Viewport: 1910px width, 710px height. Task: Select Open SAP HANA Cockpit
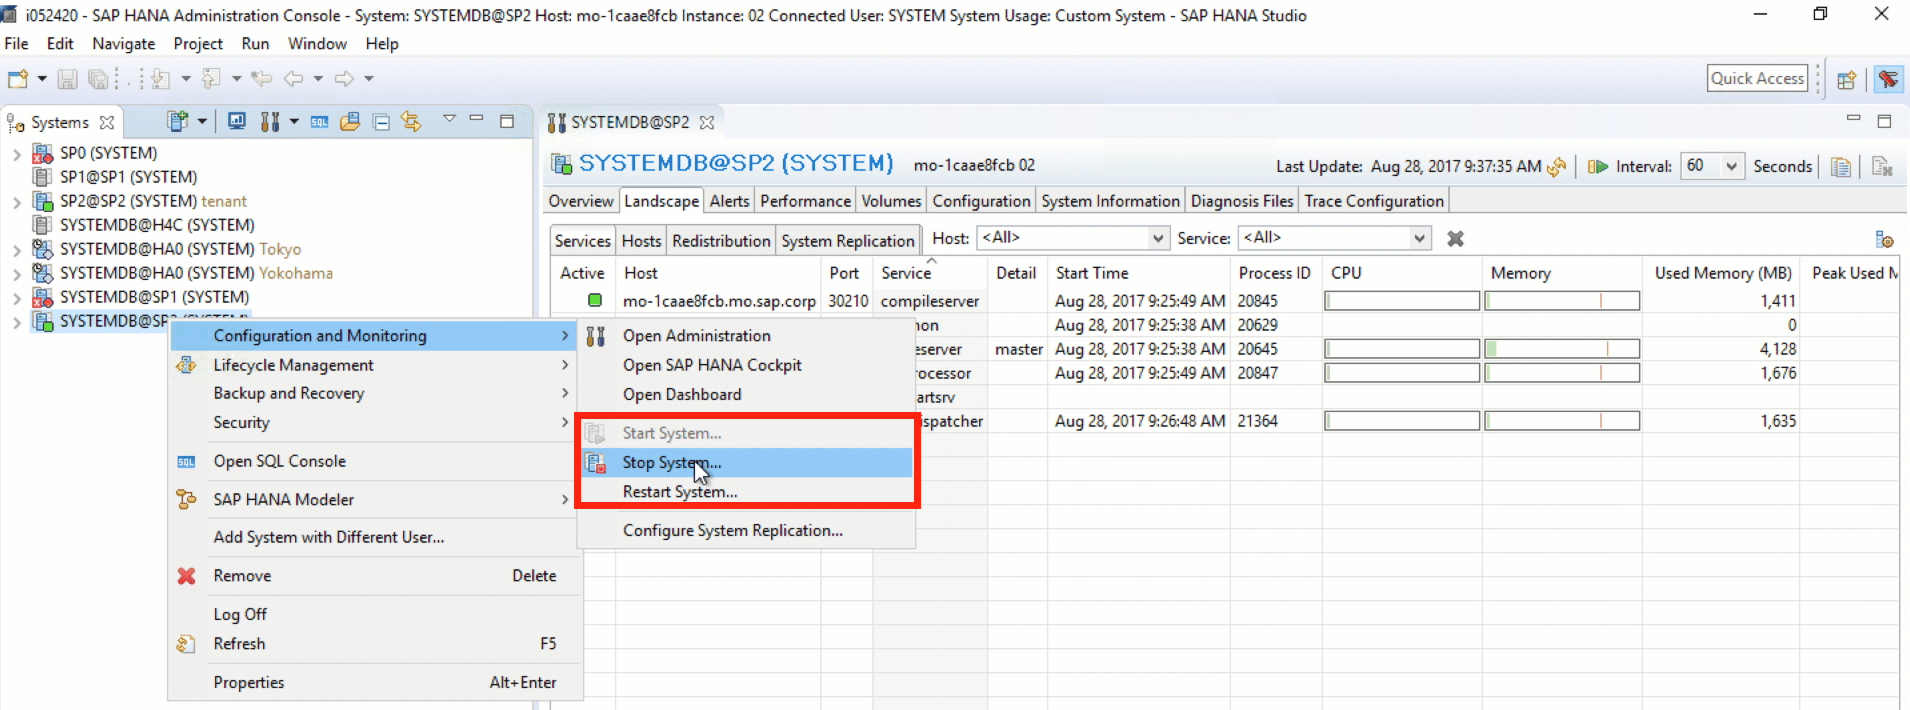pos(746,365)
